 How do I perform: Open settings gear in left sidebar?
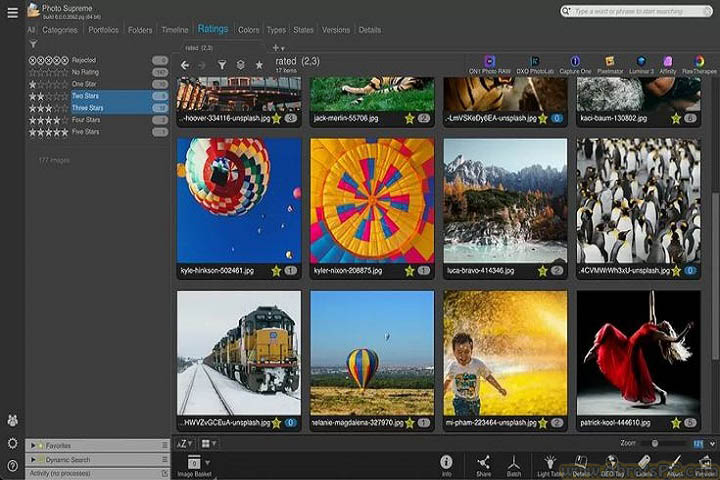click(x=13, y=443)
